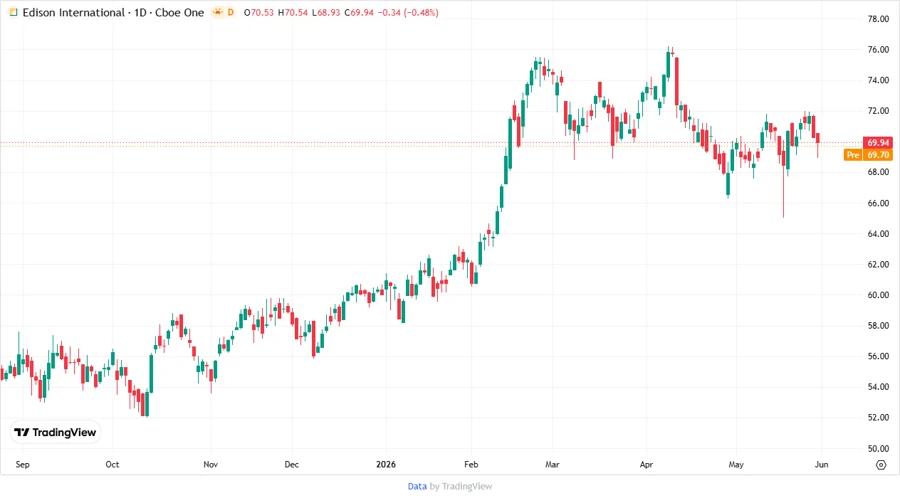
Task: Click the change value −0.34 (−0.48%)
Action: (x=408, y=12)
